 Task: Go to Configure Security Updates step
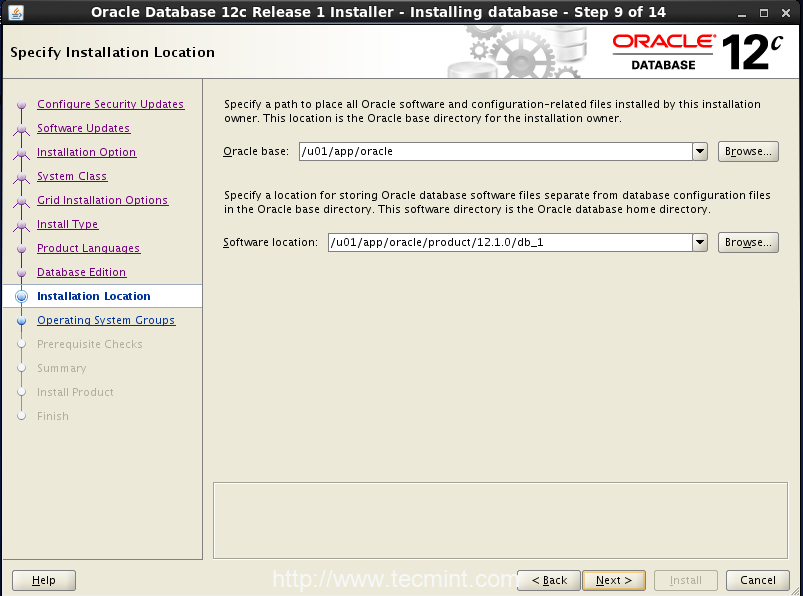point(111,104)
